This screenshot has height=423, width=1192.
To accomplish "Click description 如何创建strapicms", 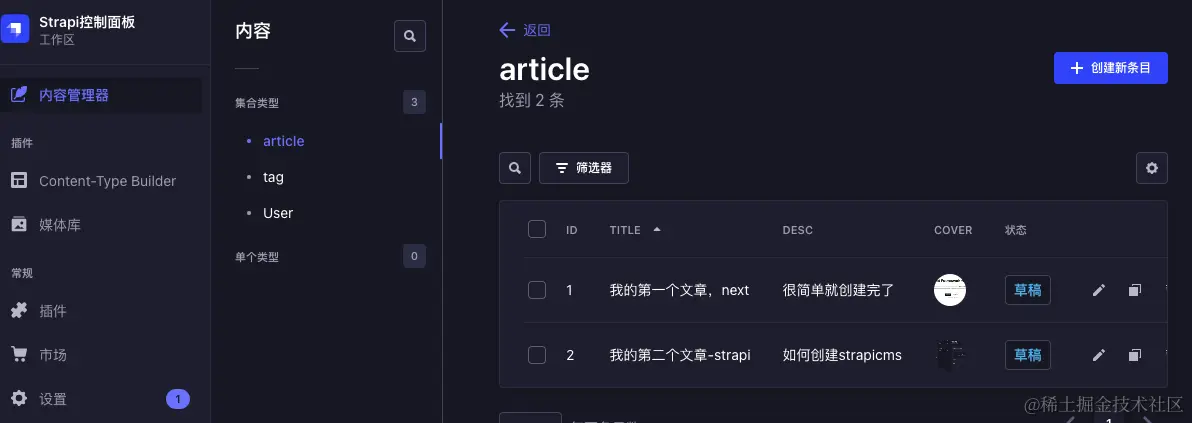I will pos(842,355).
